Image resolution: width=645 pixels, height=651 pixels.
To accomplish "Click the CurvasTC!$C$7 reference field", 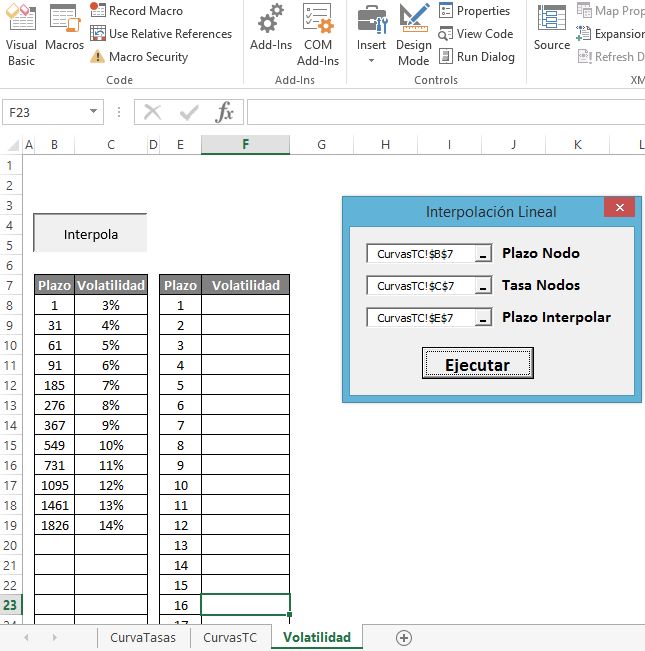I will click(x=421, y=286).
